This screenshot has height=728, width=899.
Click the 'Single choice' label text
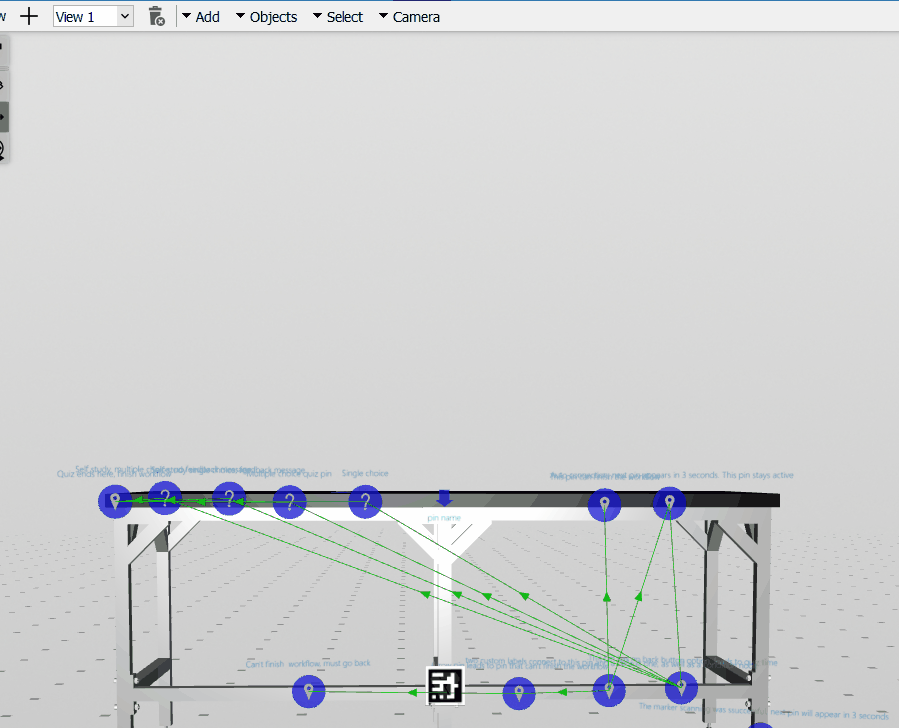click(365, 473)
